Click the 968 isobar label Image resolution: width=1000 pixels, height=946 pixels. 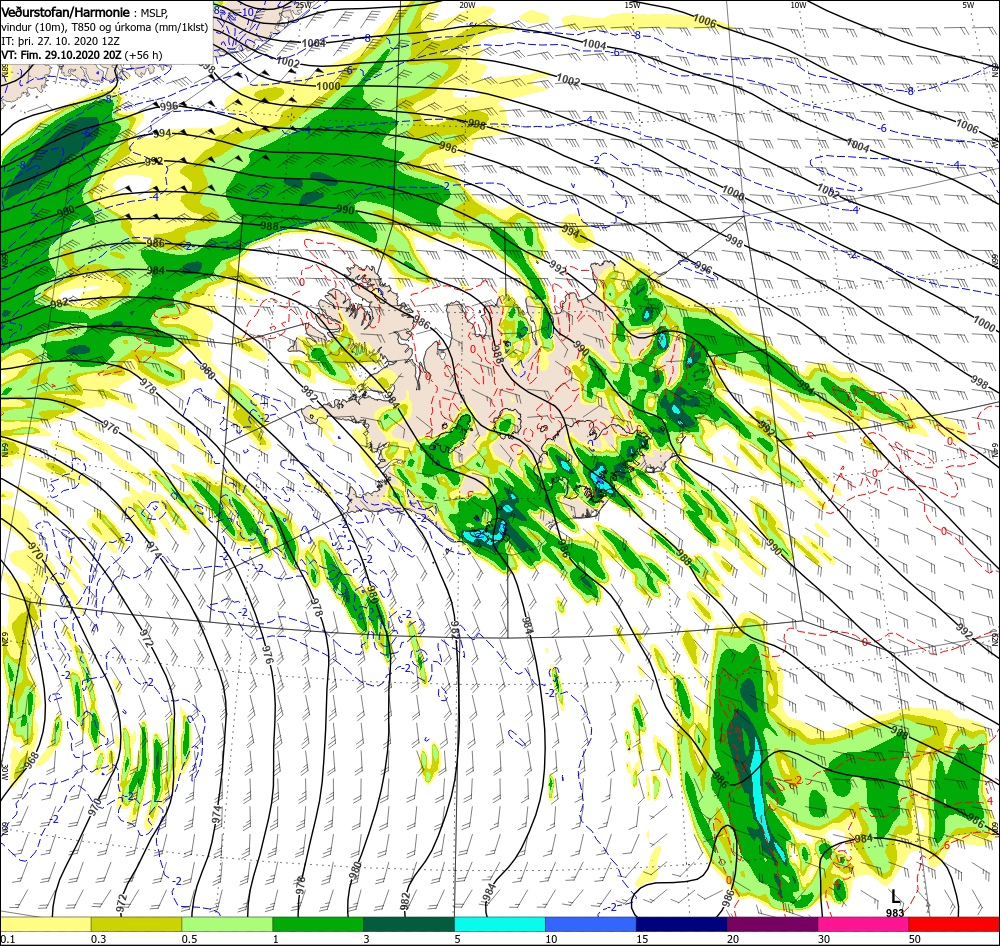coord(31,760)
